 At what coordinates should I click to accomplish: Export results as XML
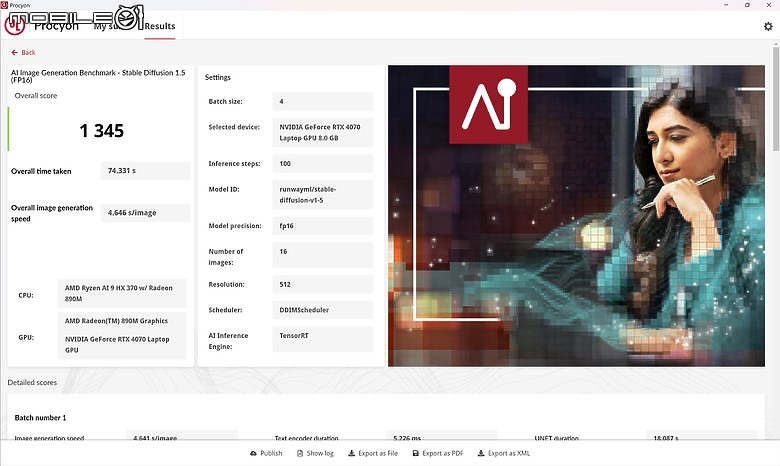click(x=504, y=453)
